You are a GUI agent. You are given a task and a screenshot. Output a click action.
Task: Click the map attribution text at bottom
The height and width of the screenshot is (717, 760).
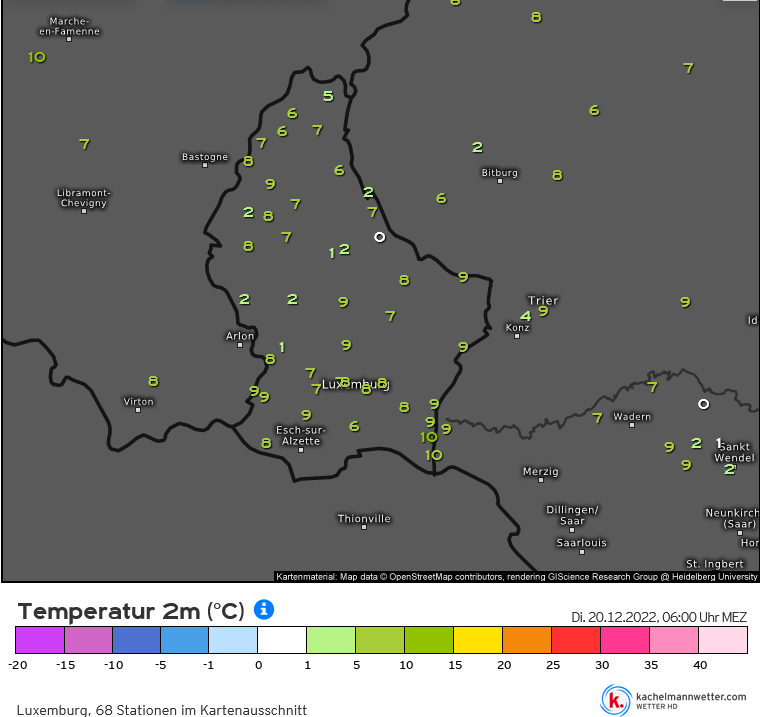tap(516, 576)
